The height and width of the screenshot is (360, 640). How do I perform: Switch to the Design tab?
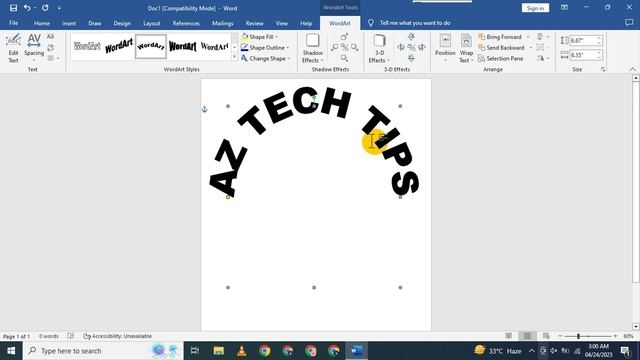[122, 23]
